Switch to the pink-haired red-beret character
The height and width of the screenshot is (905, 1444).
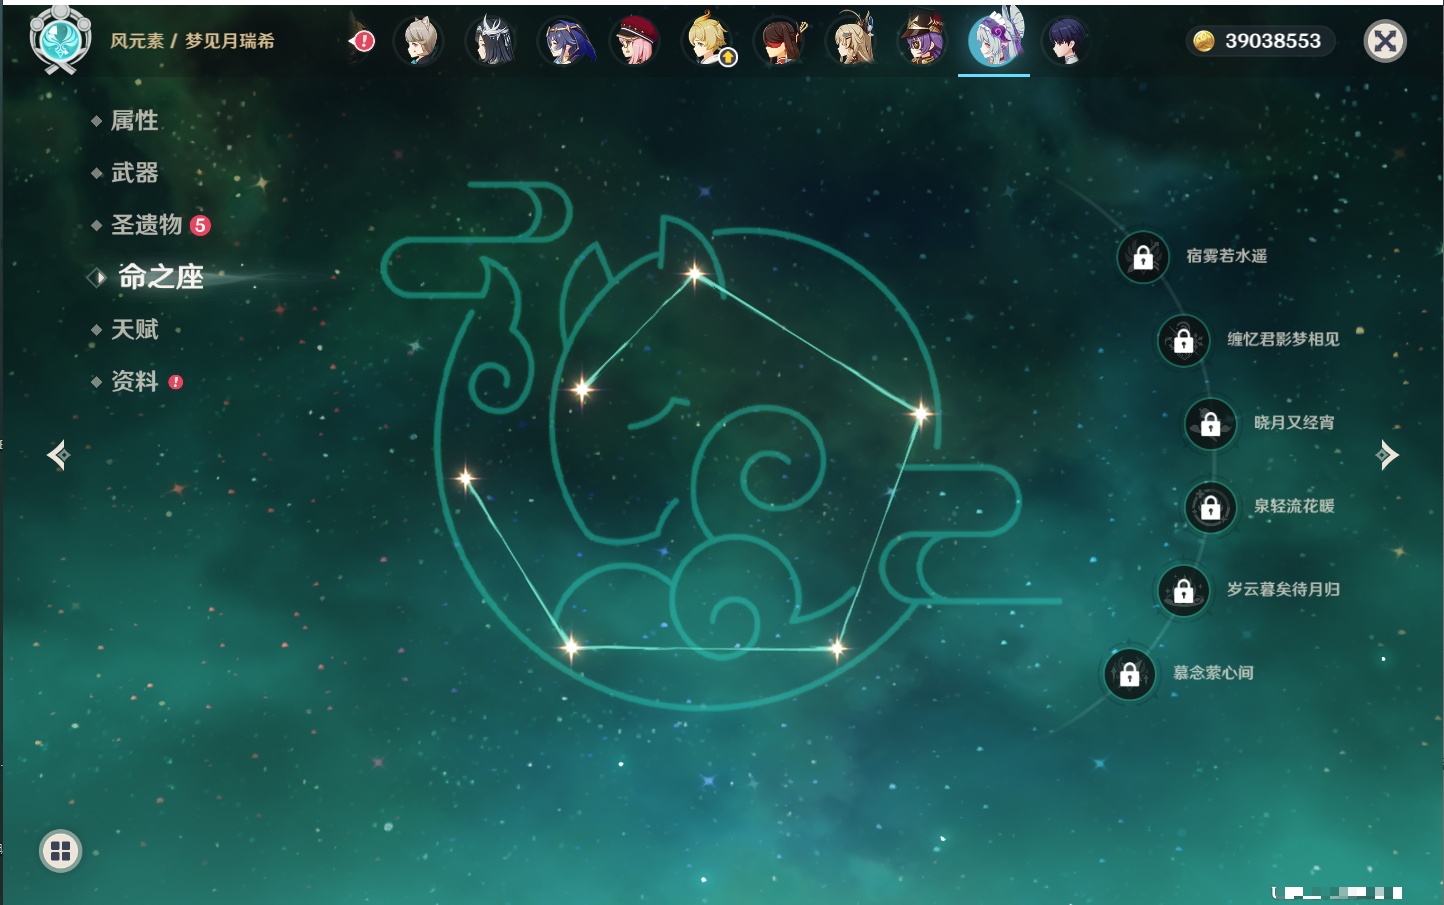point(636,41)
